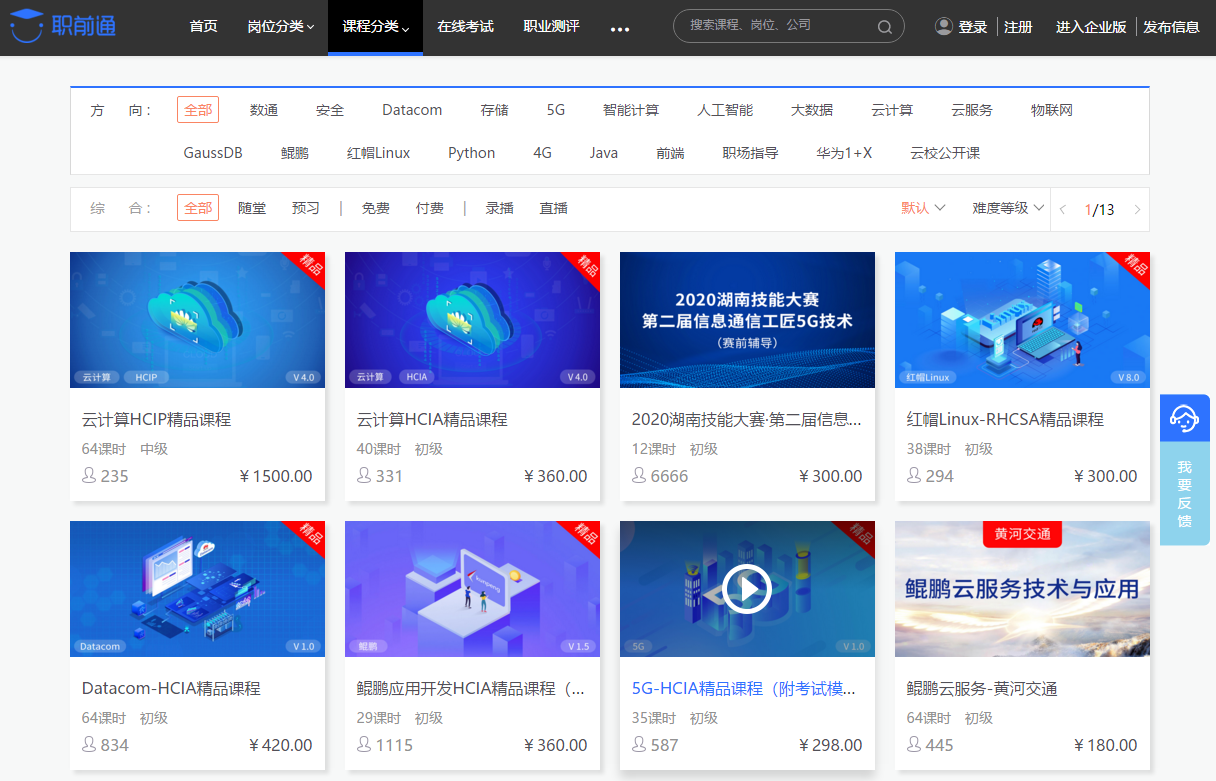This screenshot has width=1216, height=781.
Task: Enable the 付费 (paid) filter
Action: pos(430,208)
